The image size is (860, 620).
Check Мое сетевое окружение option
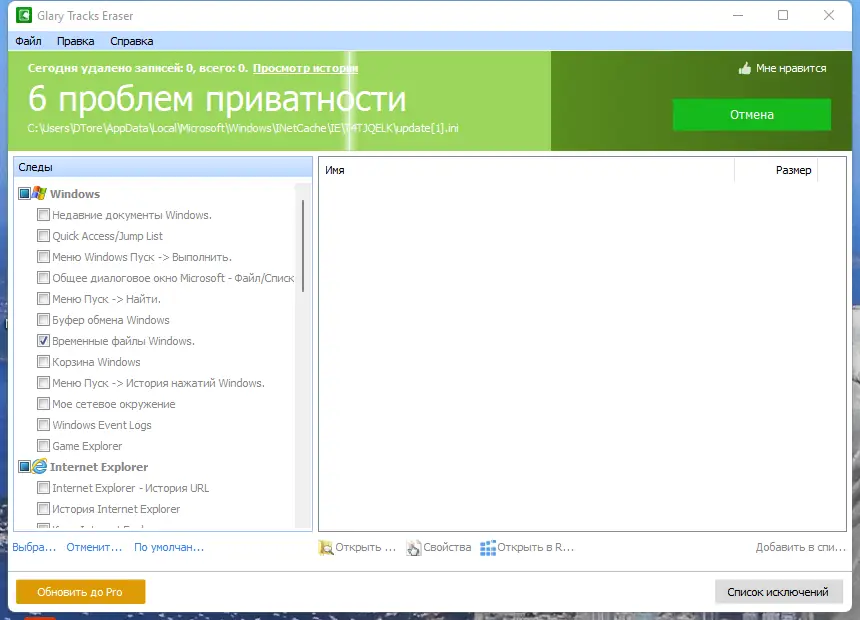point(43,404)
